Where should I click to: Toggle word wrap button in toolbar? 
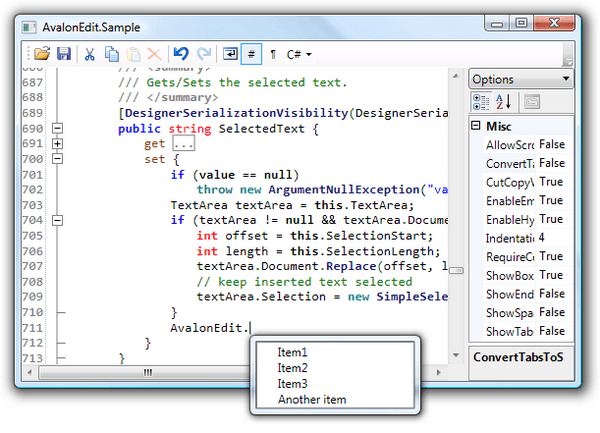(x=230, y=53)
